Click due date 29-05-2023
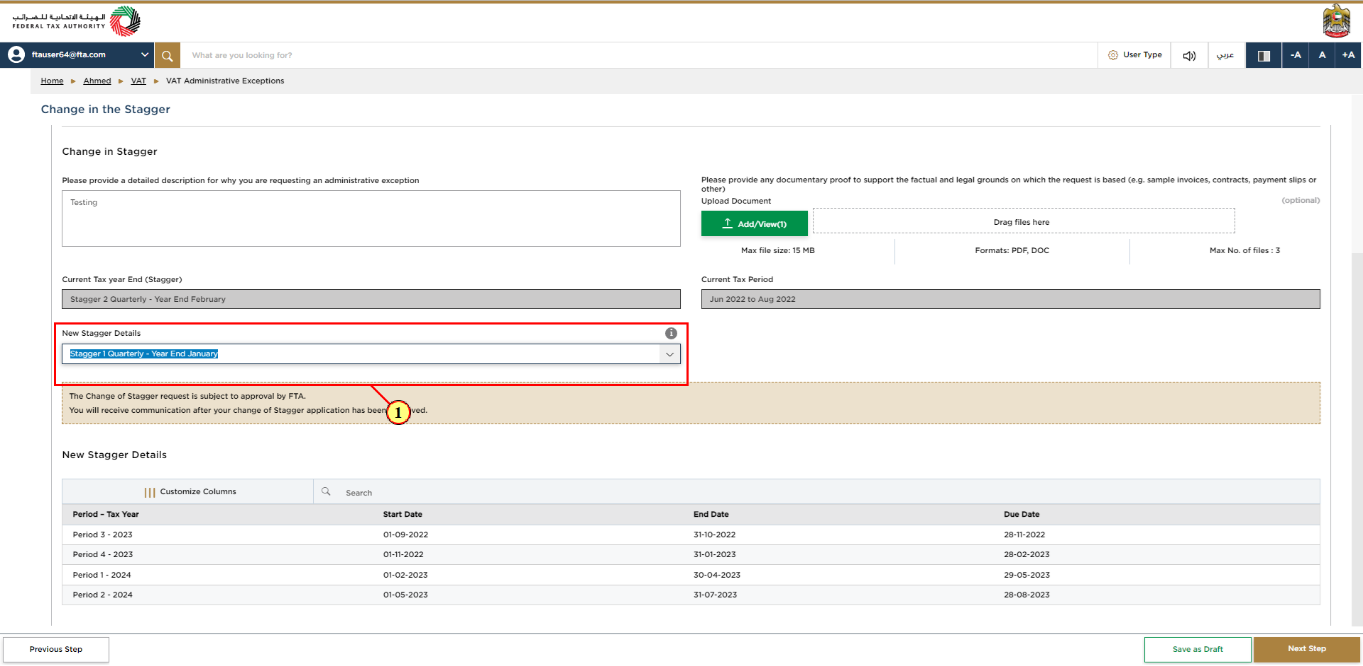 [x=1027, y=575]
